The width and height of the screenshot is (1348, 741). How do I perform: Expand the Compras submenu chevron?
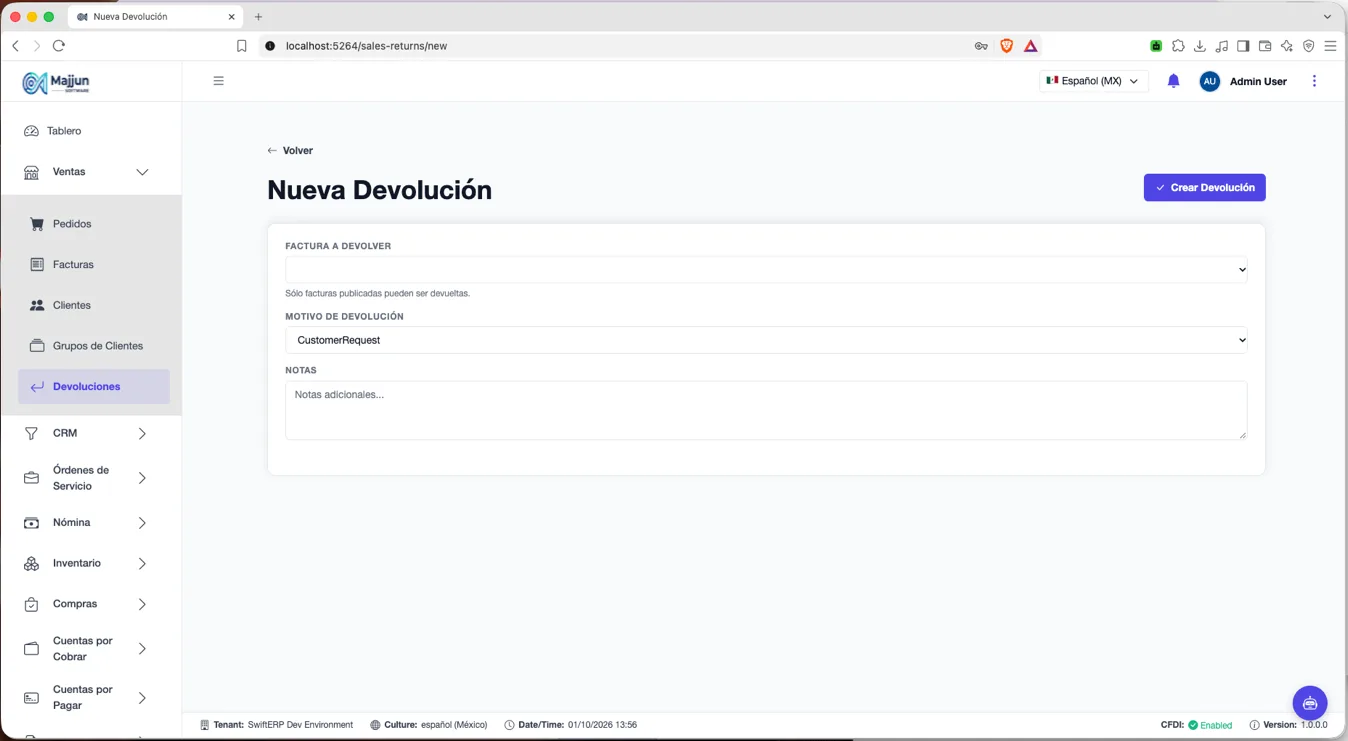pyautogui.click(x=142, y=604)
